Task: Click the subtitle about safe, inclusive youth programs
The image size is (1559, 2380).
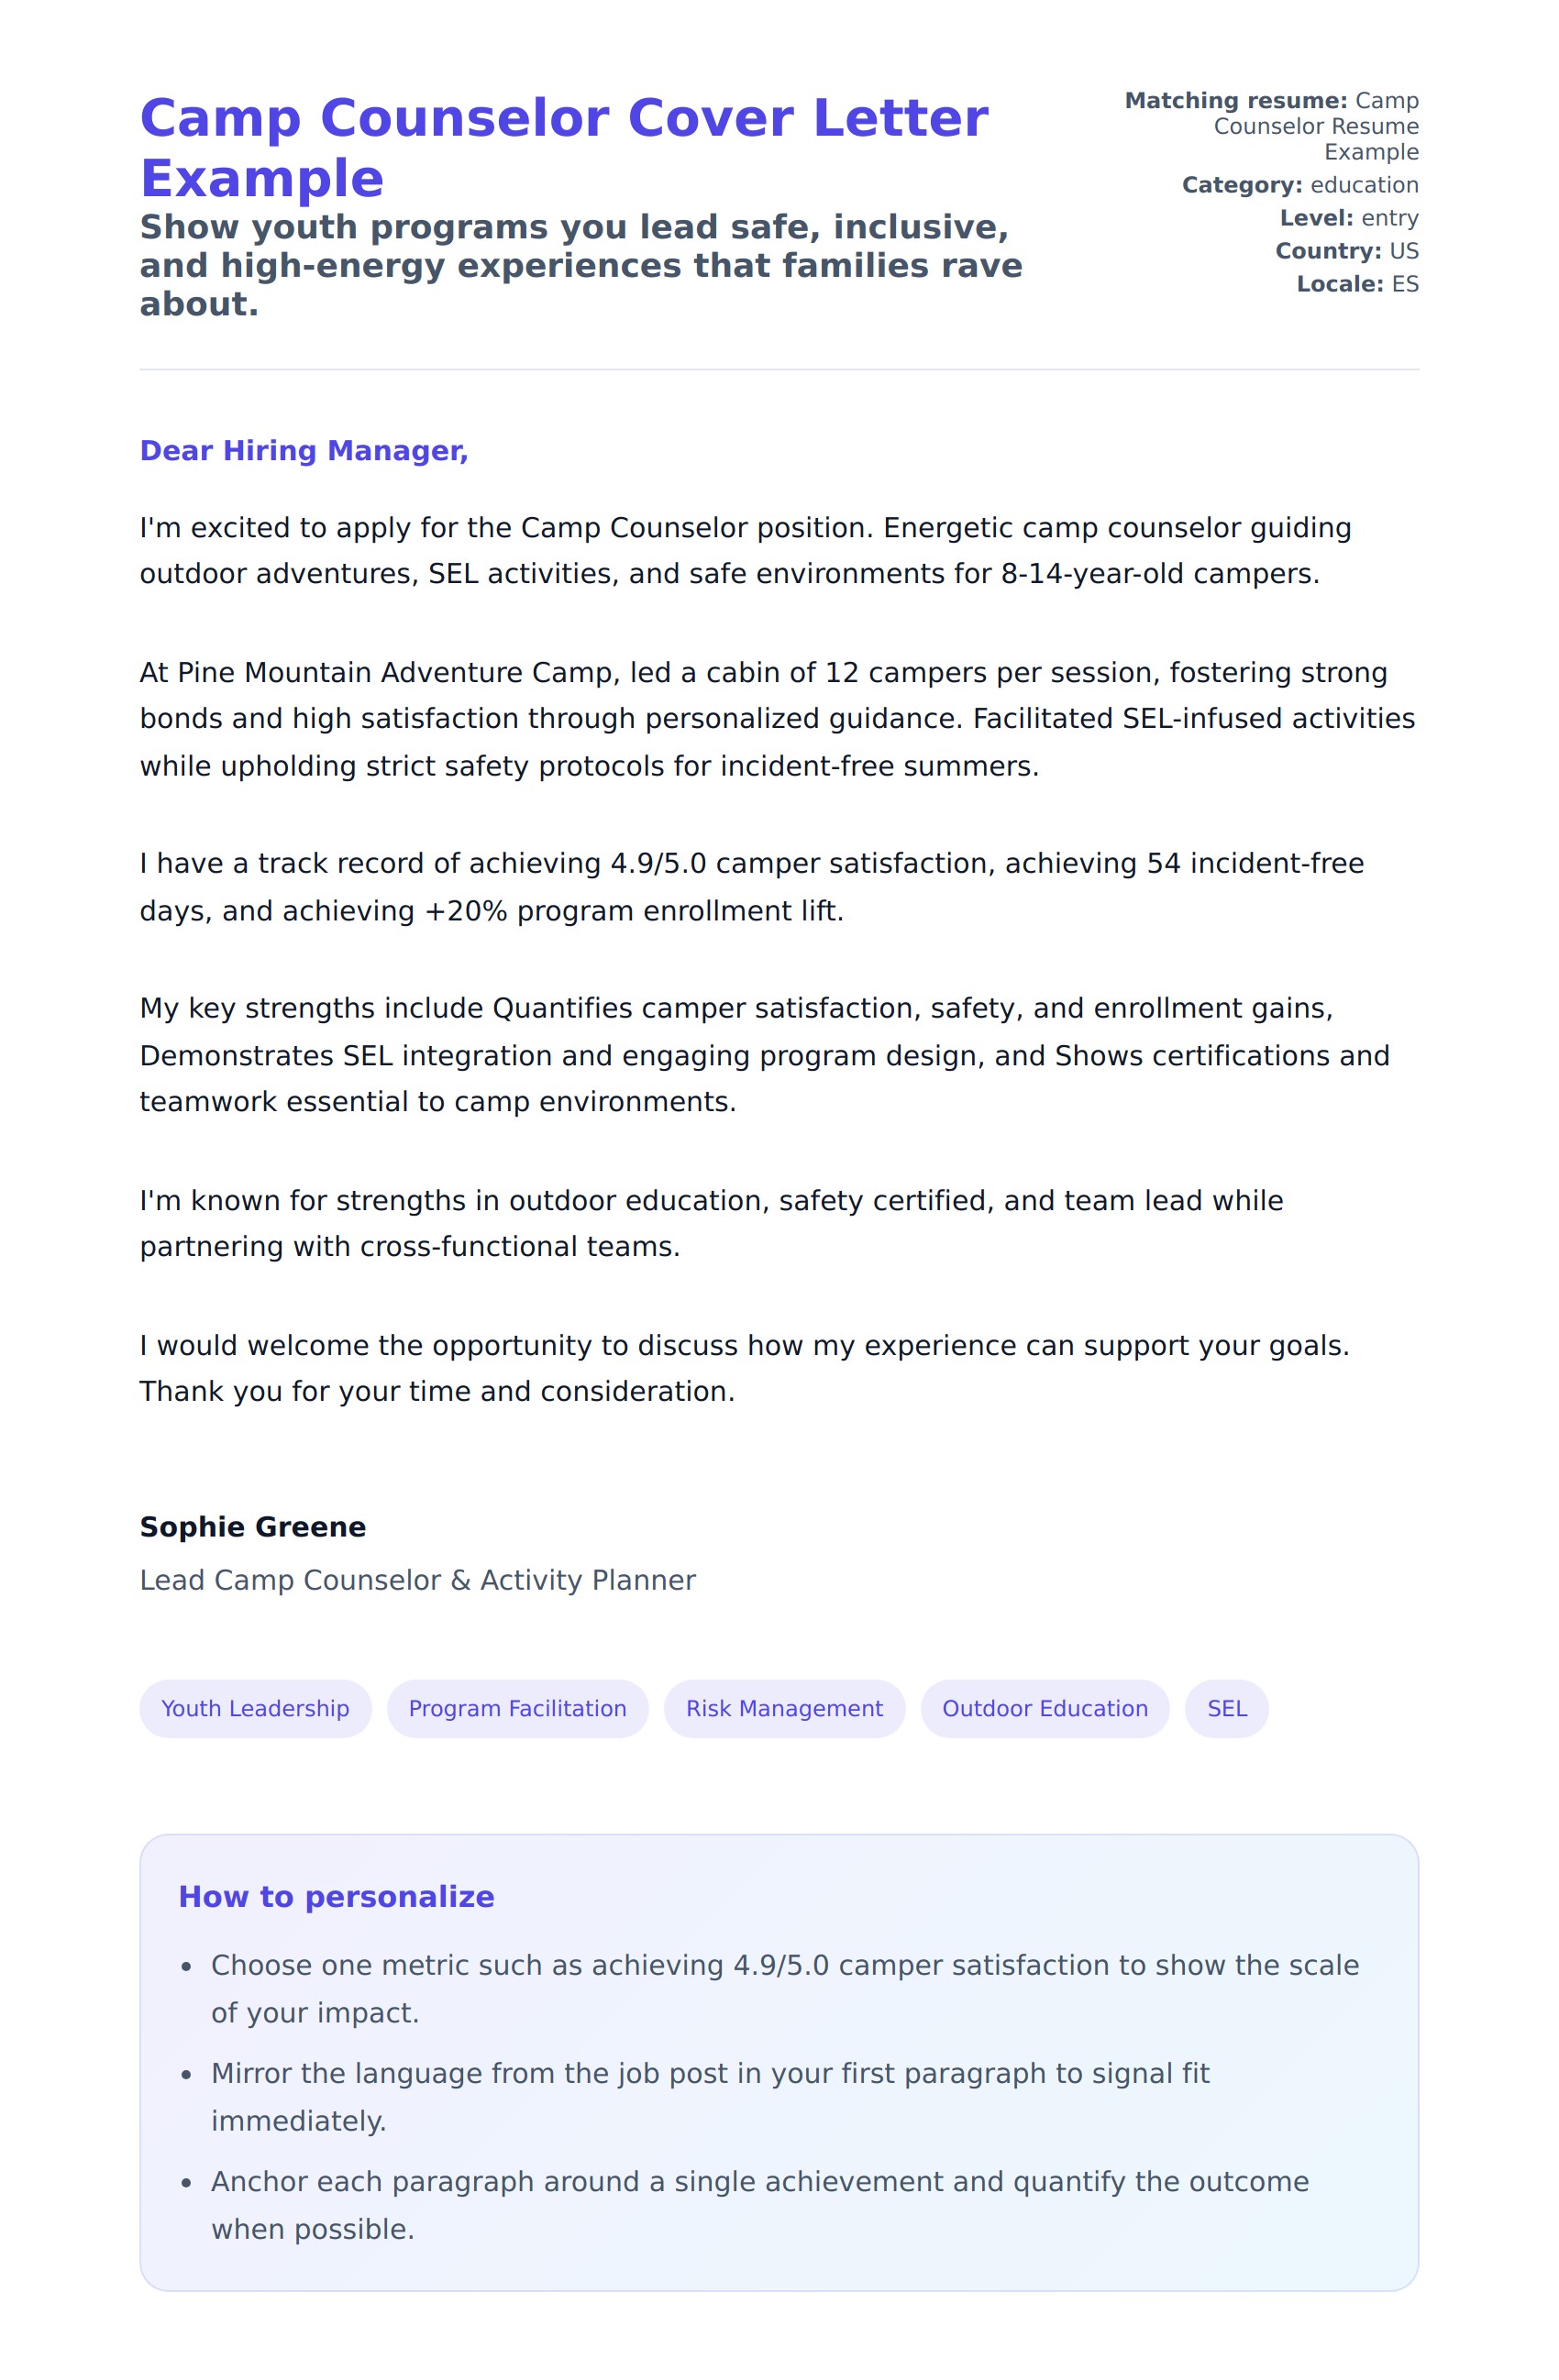Action: (x=580, y=266)
